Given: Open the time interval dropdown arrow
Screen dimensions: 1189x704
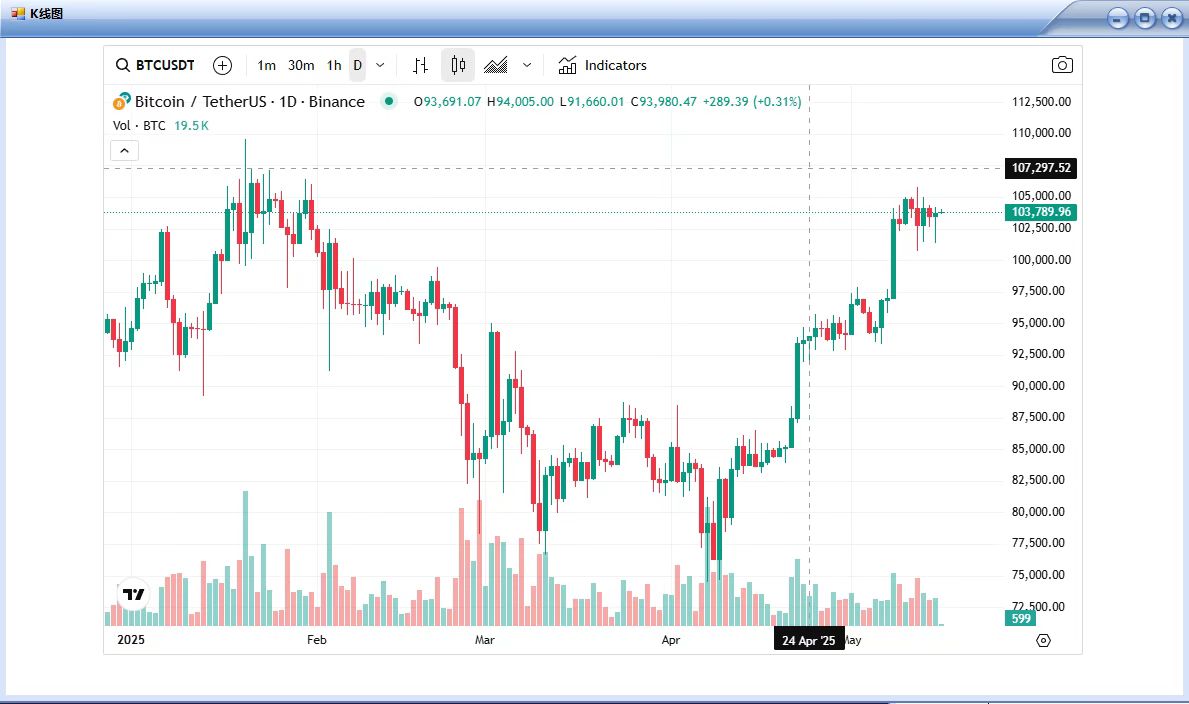Looking at the screenshot, I should click(x=380, y=66).
